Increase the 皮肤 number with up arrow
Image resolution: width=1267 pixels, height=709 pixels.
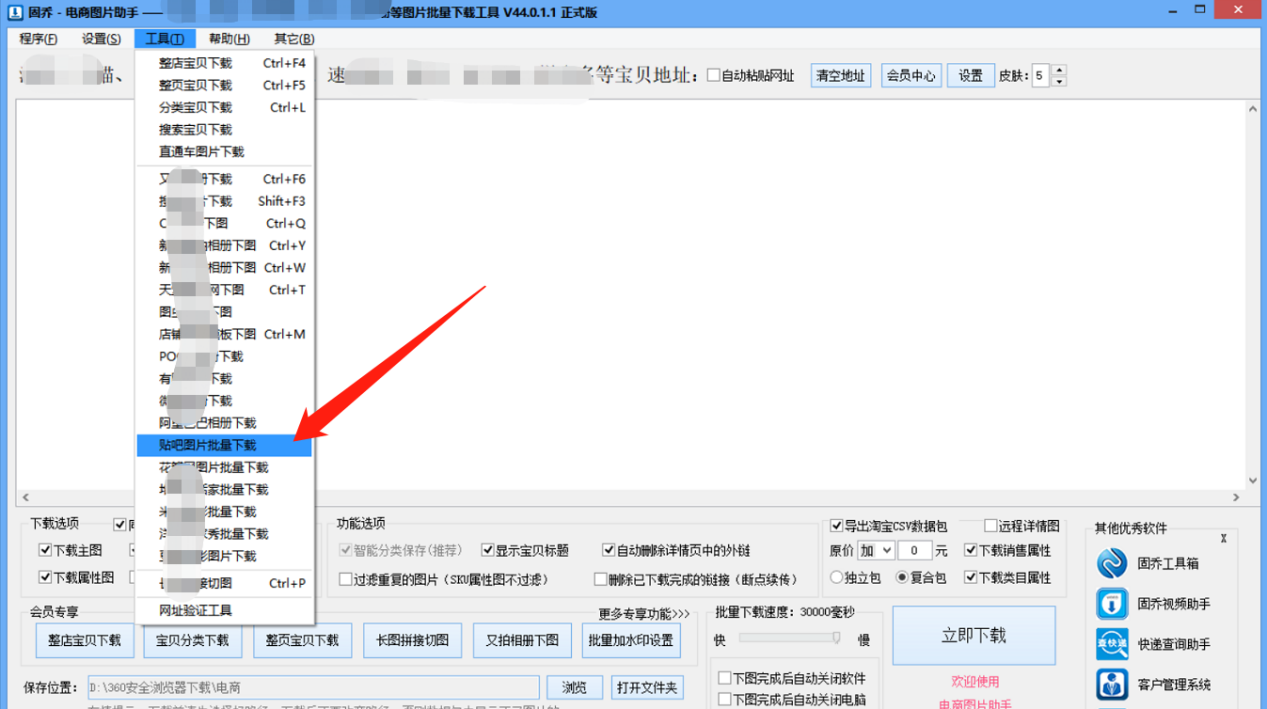(x=1059, y=71)
